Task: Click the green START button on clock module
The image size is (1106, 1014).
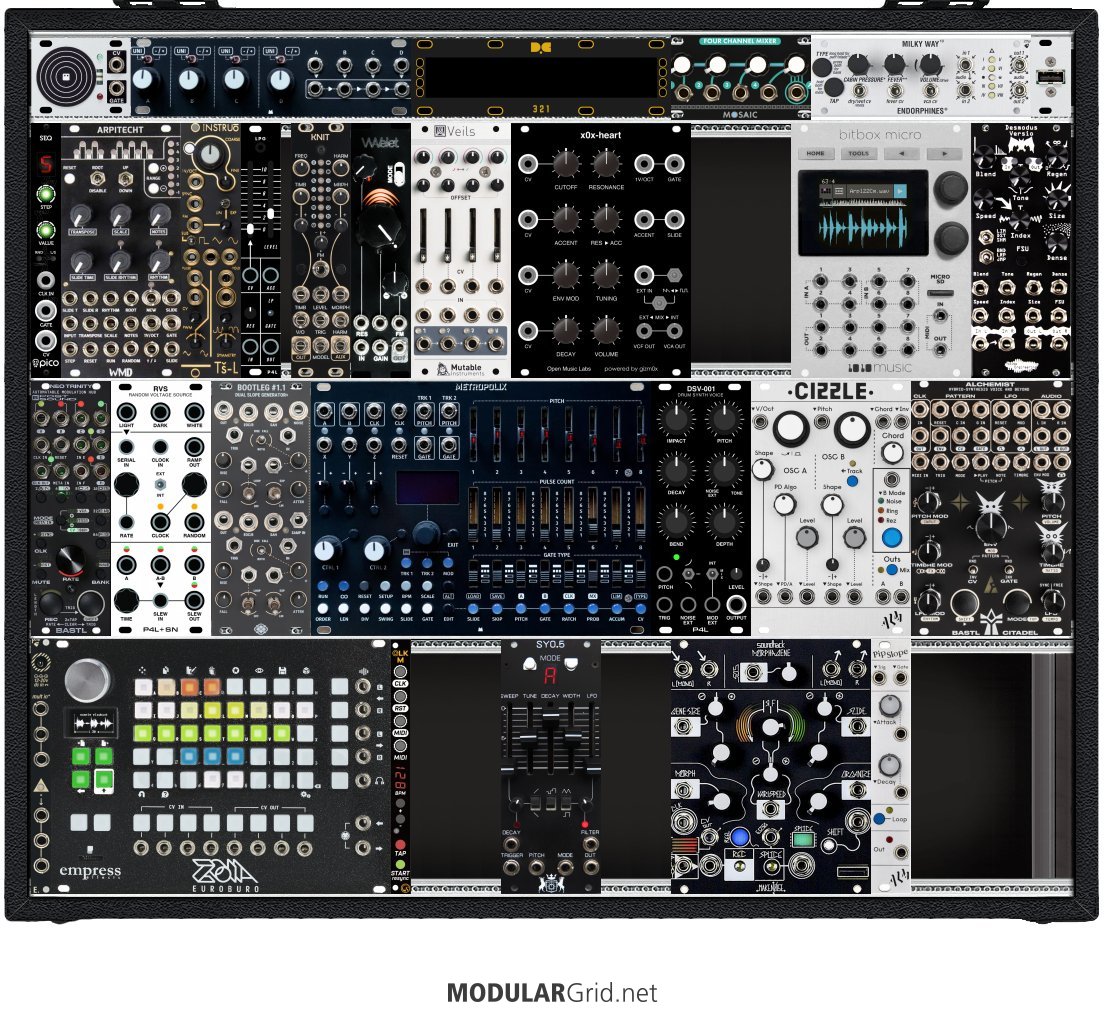Action: click(400, 864)
